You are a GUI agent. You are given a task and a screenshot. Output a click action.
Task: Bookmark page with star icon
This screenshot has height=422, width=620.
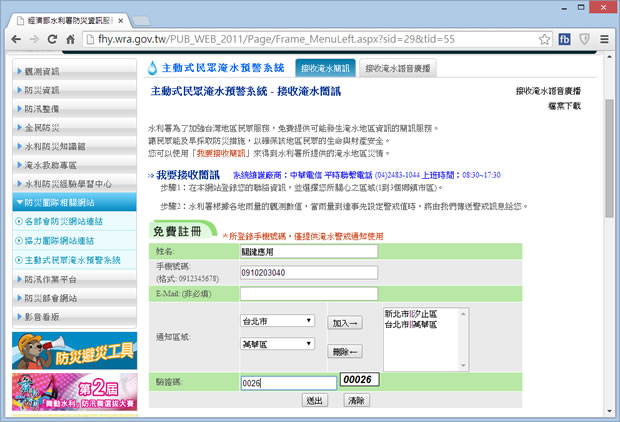[542, 39]
